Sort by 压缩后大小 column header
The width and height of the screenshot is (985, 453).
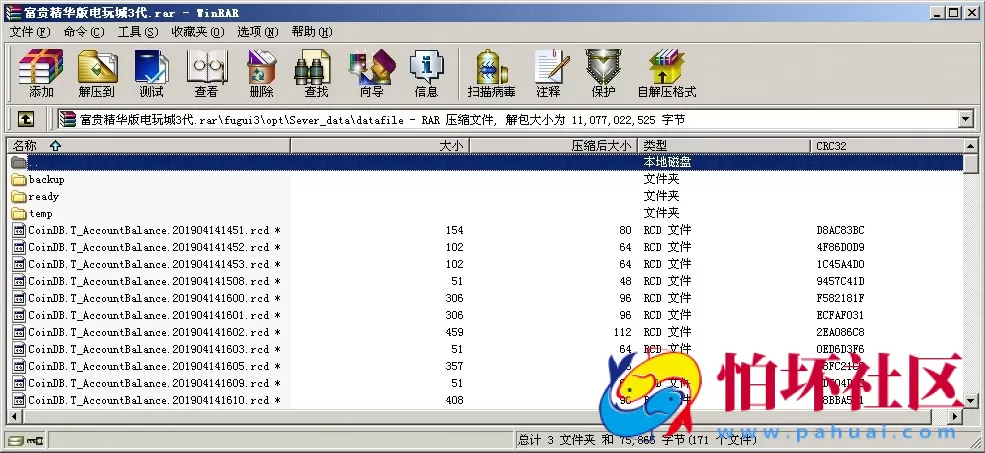pos(553,146)
